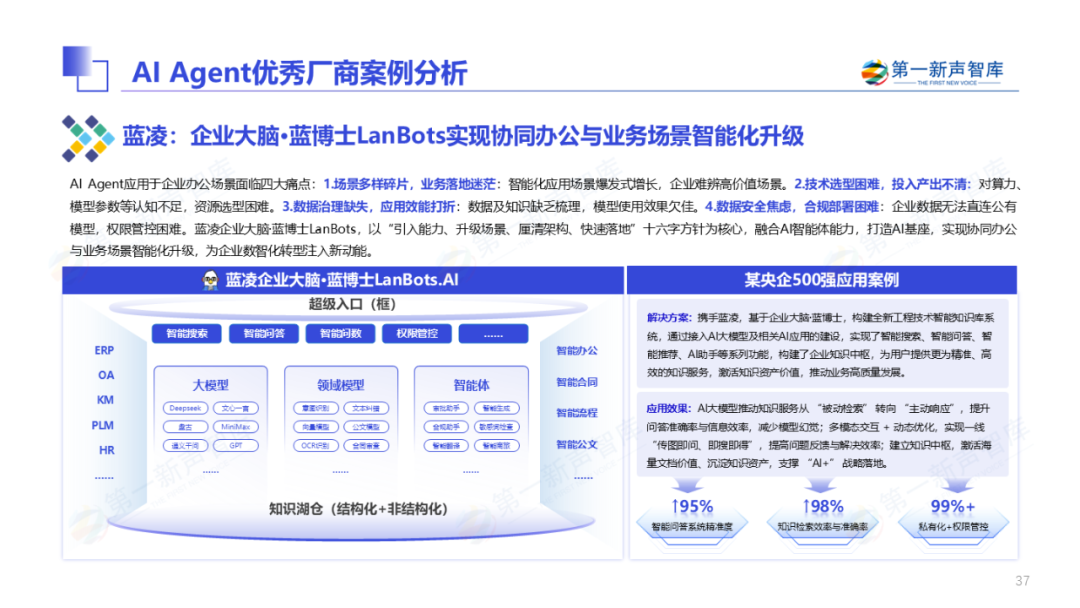1080x608 pixels.
Task: Expand the blue more options button after 权限管控
Action: pyautogui.click(x=492, y=333)
